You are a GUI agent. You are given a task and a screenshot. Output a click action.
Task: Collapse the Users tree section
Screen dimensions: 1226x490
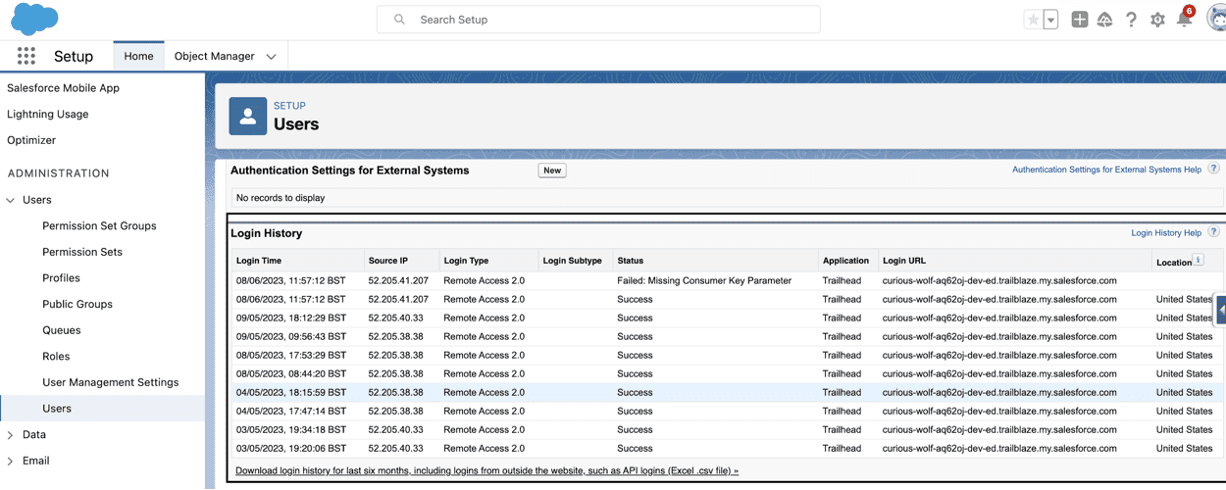(x=11, y=200)
